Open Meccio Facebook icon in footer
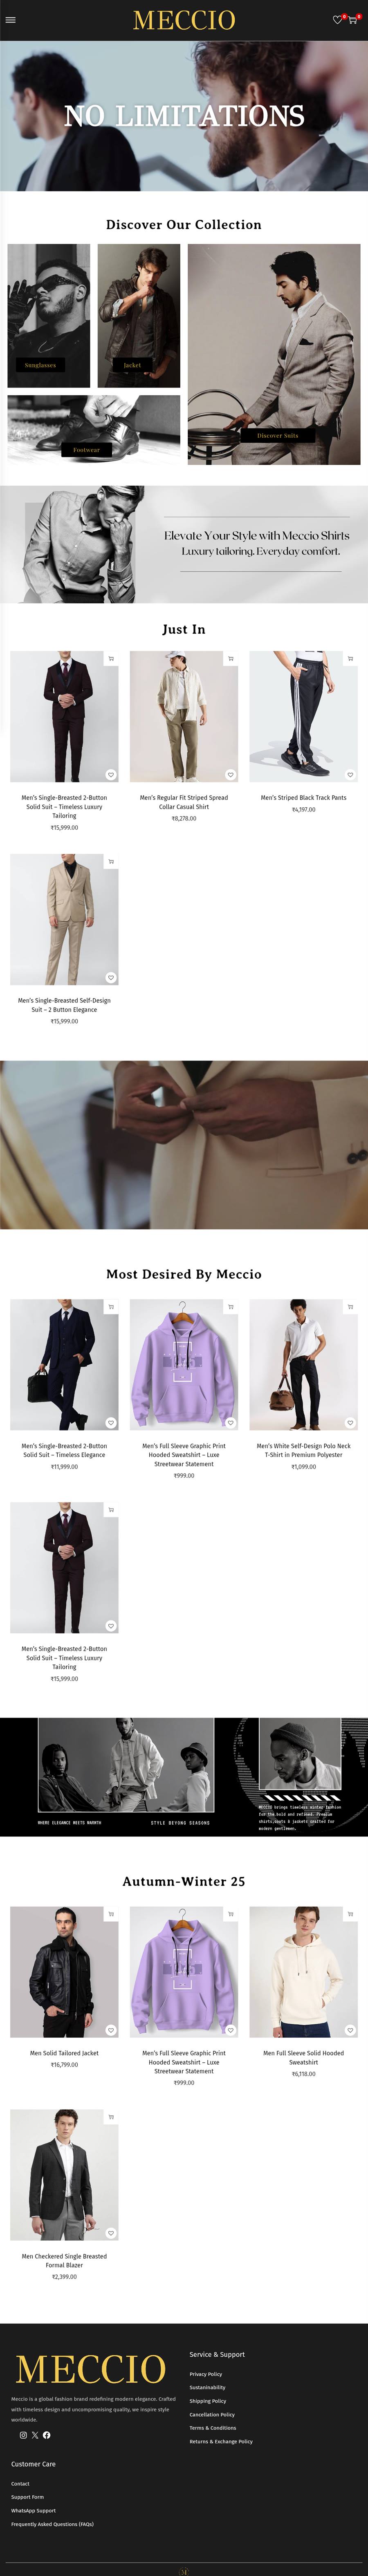The width and height of the screenshot is (368, 2576). pyautogui.click(x=46, y=2435)
